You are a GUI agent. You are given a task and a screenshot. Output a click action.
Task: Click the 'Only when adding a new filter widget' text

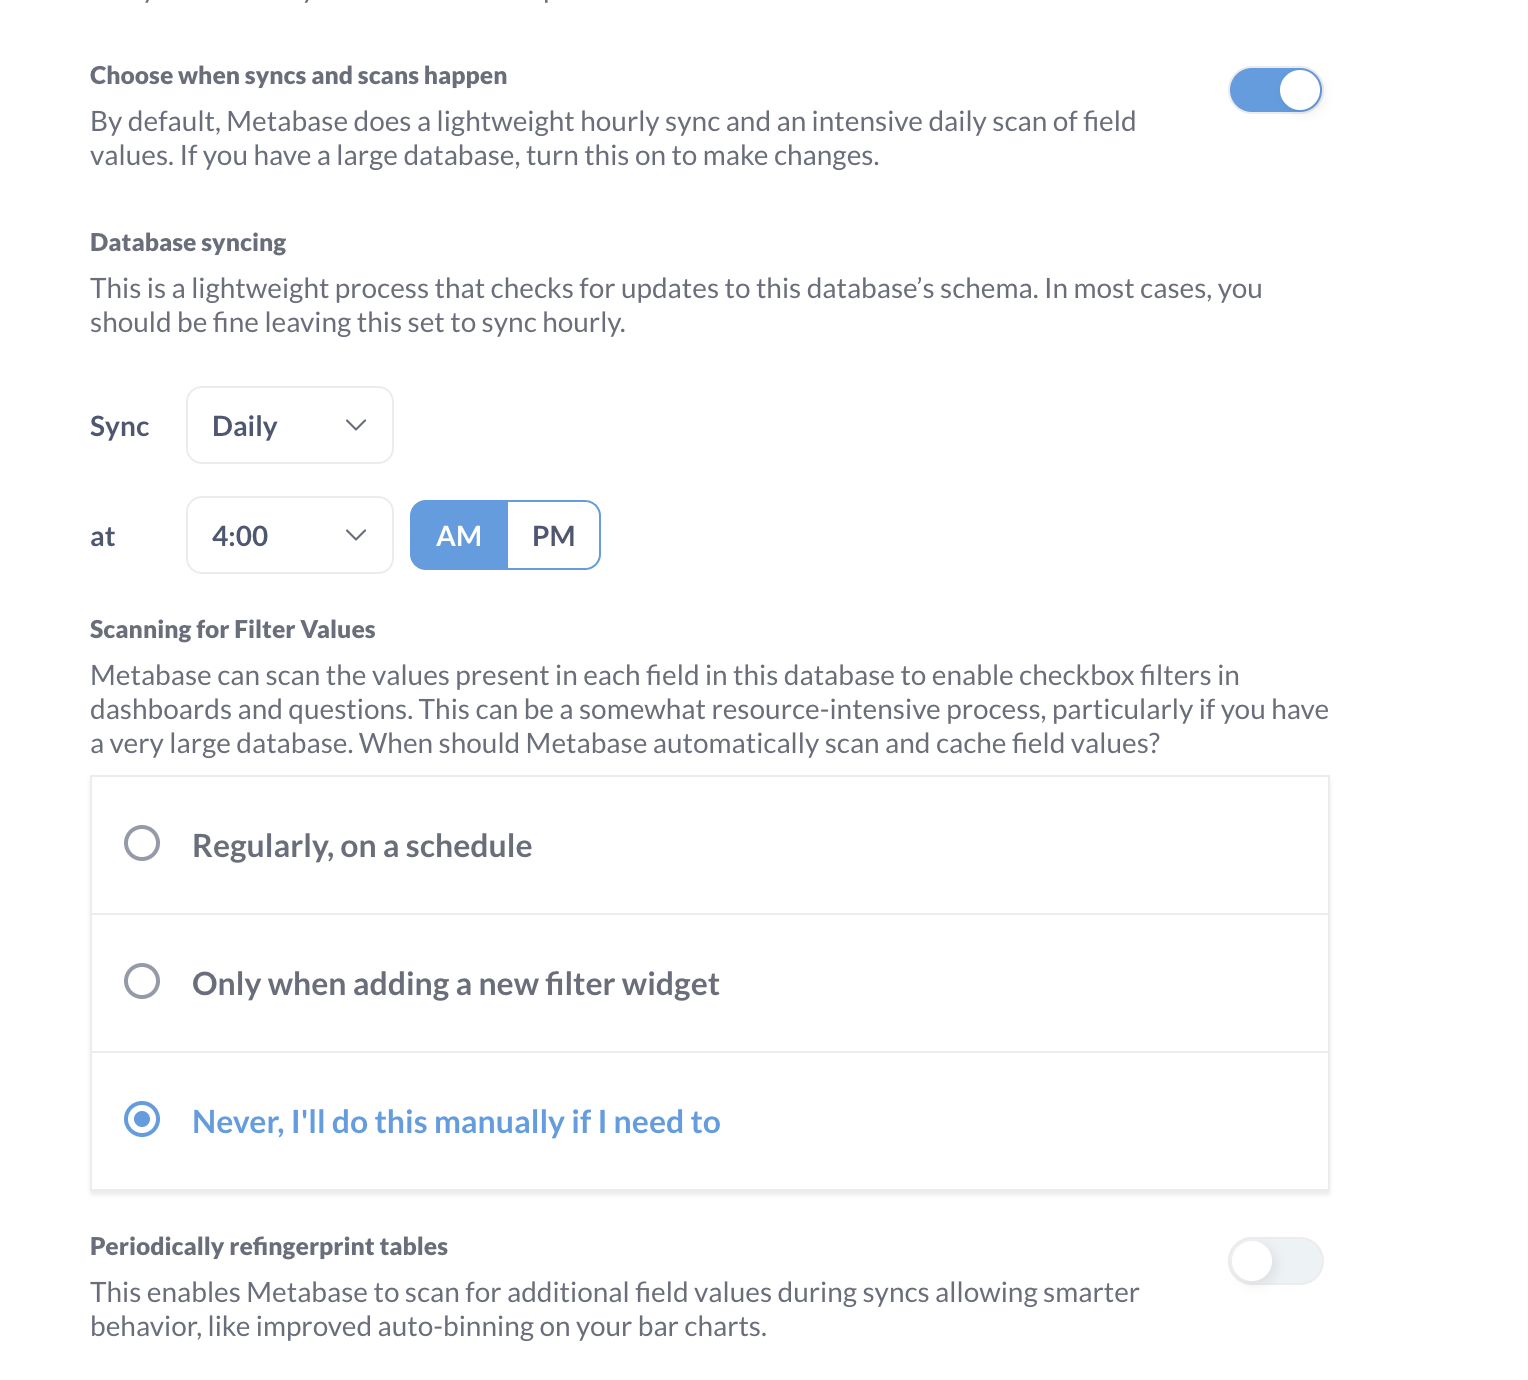click(x=456, y=984)
